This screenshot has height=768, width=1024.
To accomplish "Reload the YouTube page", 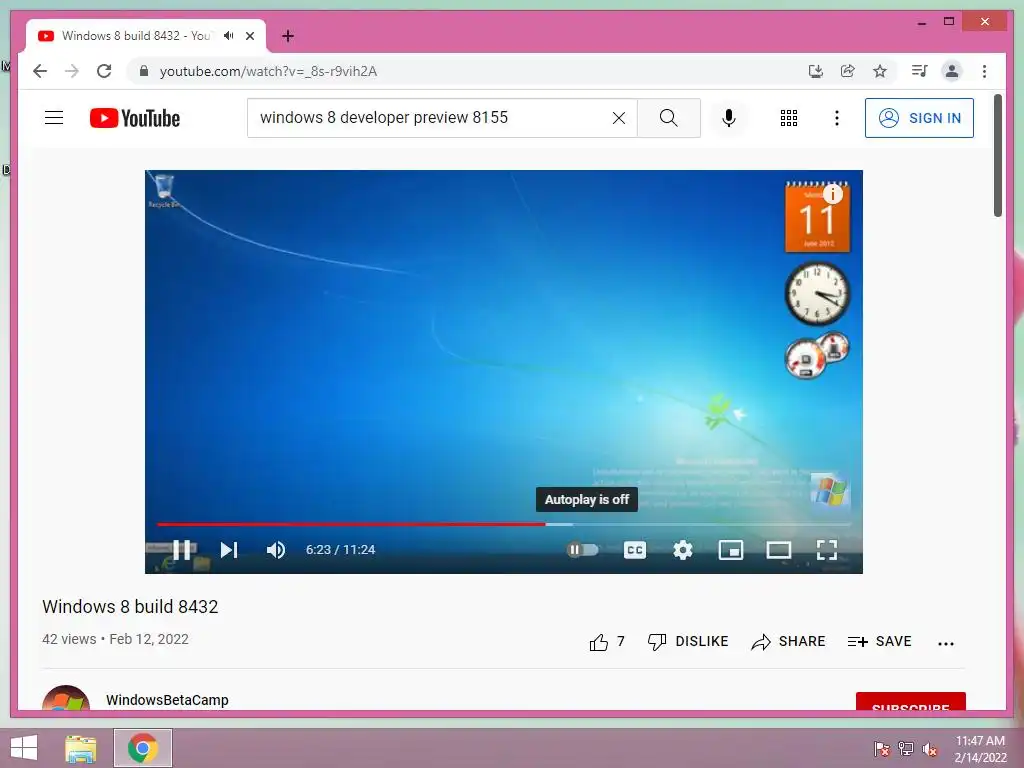I will click(104, 71).
